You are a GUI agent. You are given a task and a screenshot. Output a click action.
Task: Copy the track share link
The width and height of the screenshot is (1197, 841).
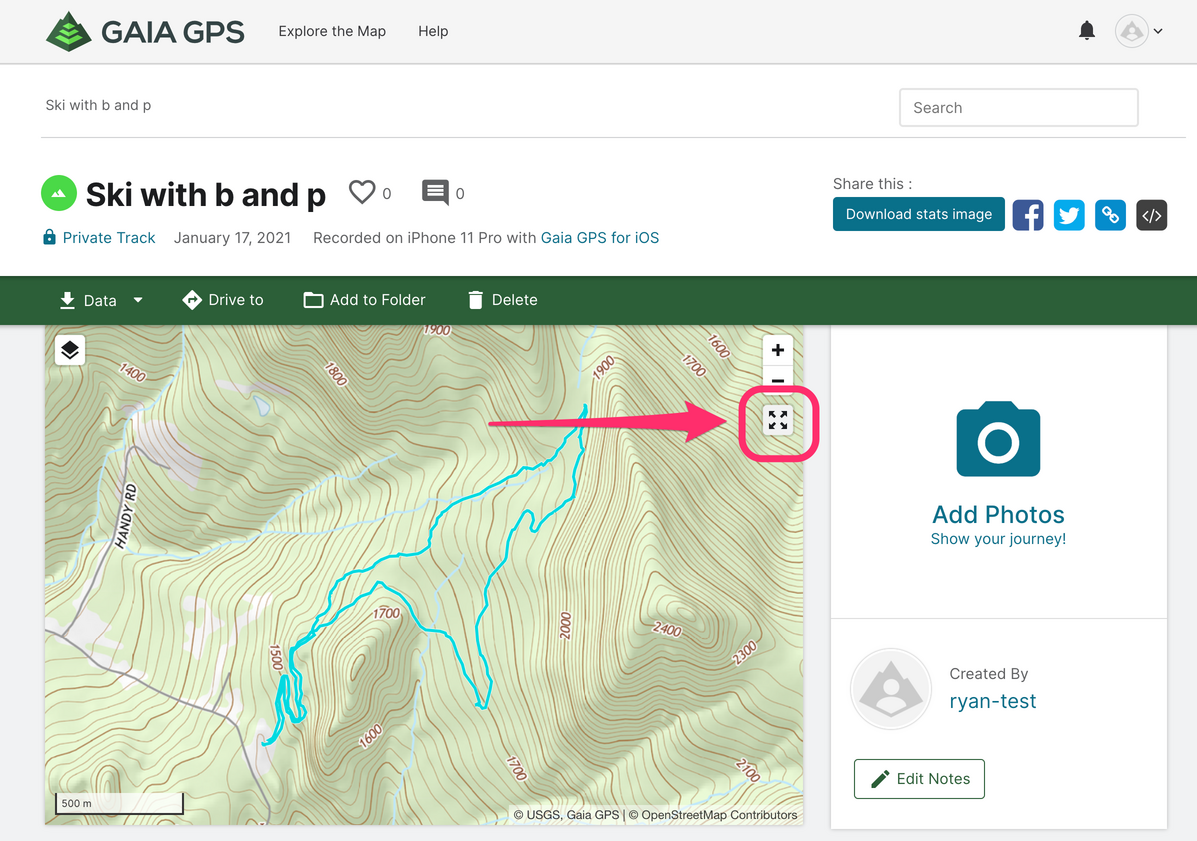(1110, 215)
